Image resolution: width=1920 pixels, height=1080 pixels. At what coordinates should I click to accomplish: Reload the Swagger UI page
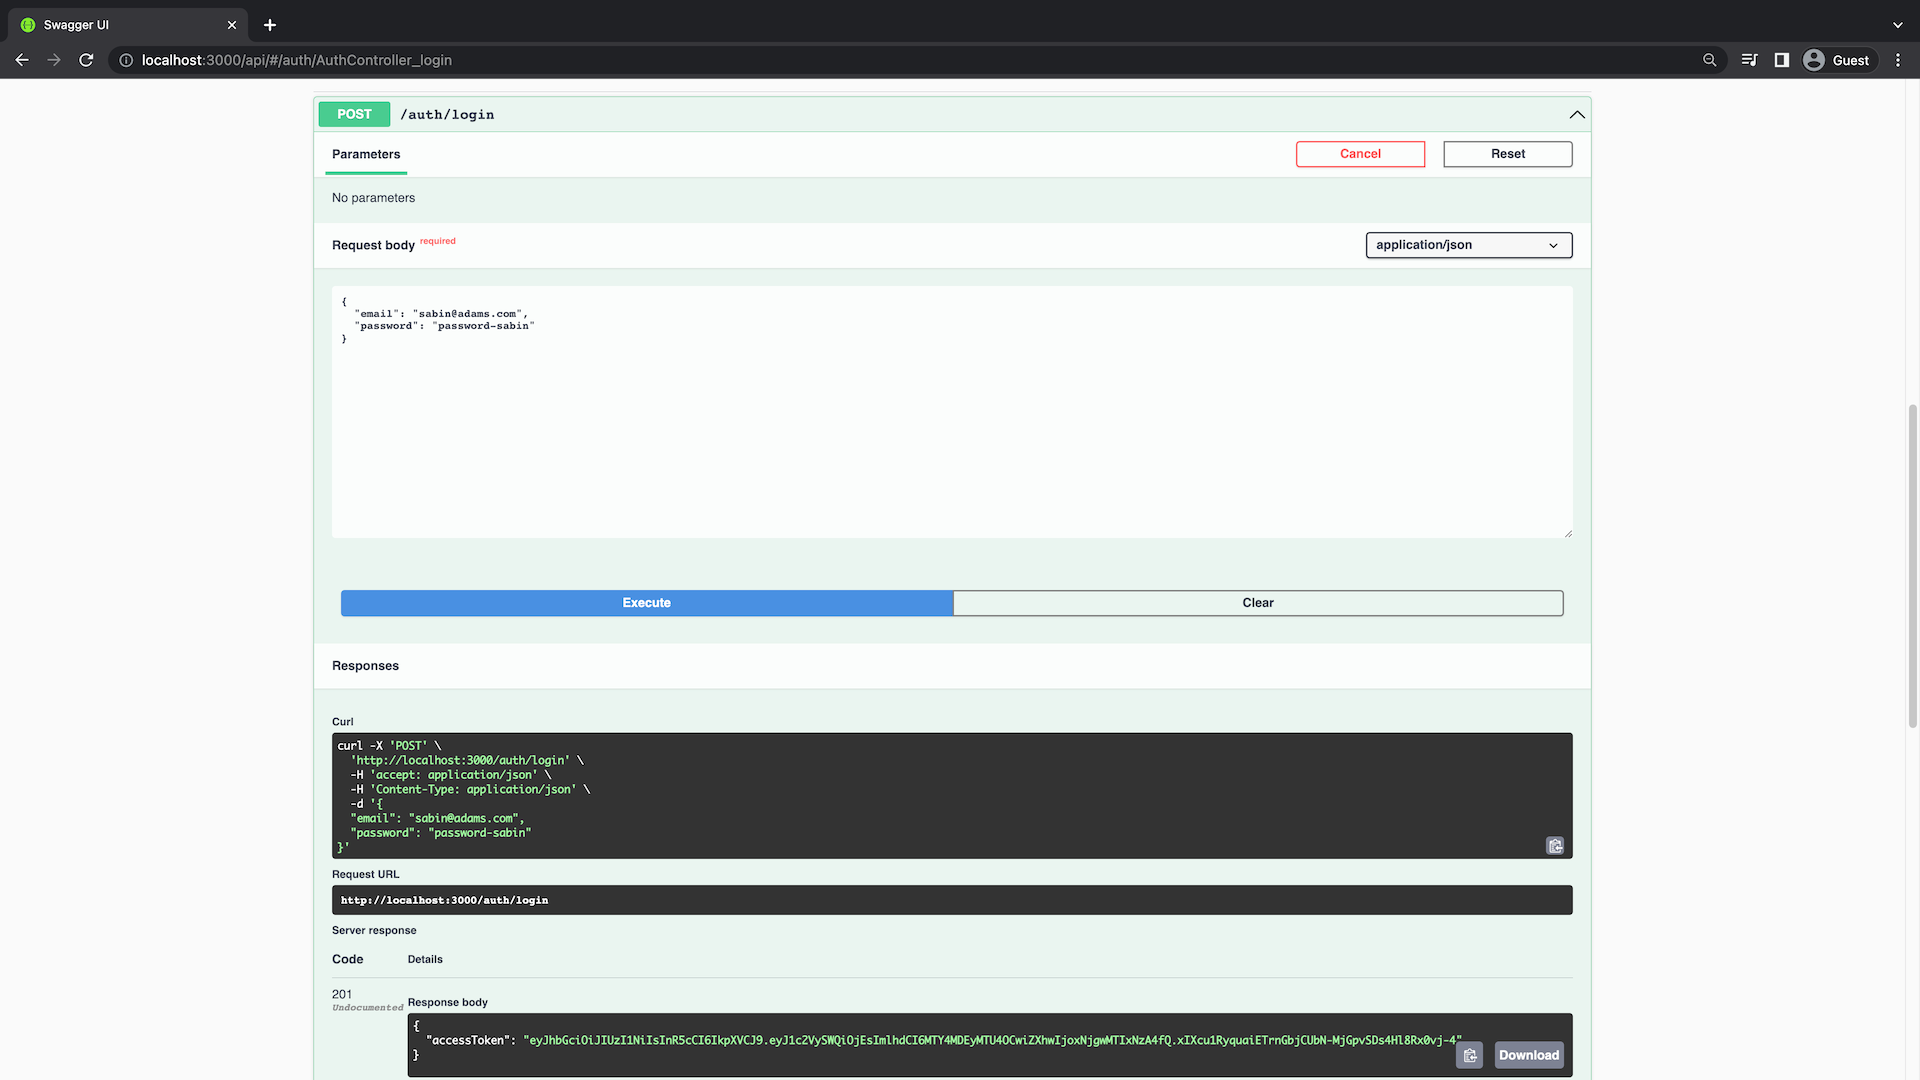pos(86,60)
